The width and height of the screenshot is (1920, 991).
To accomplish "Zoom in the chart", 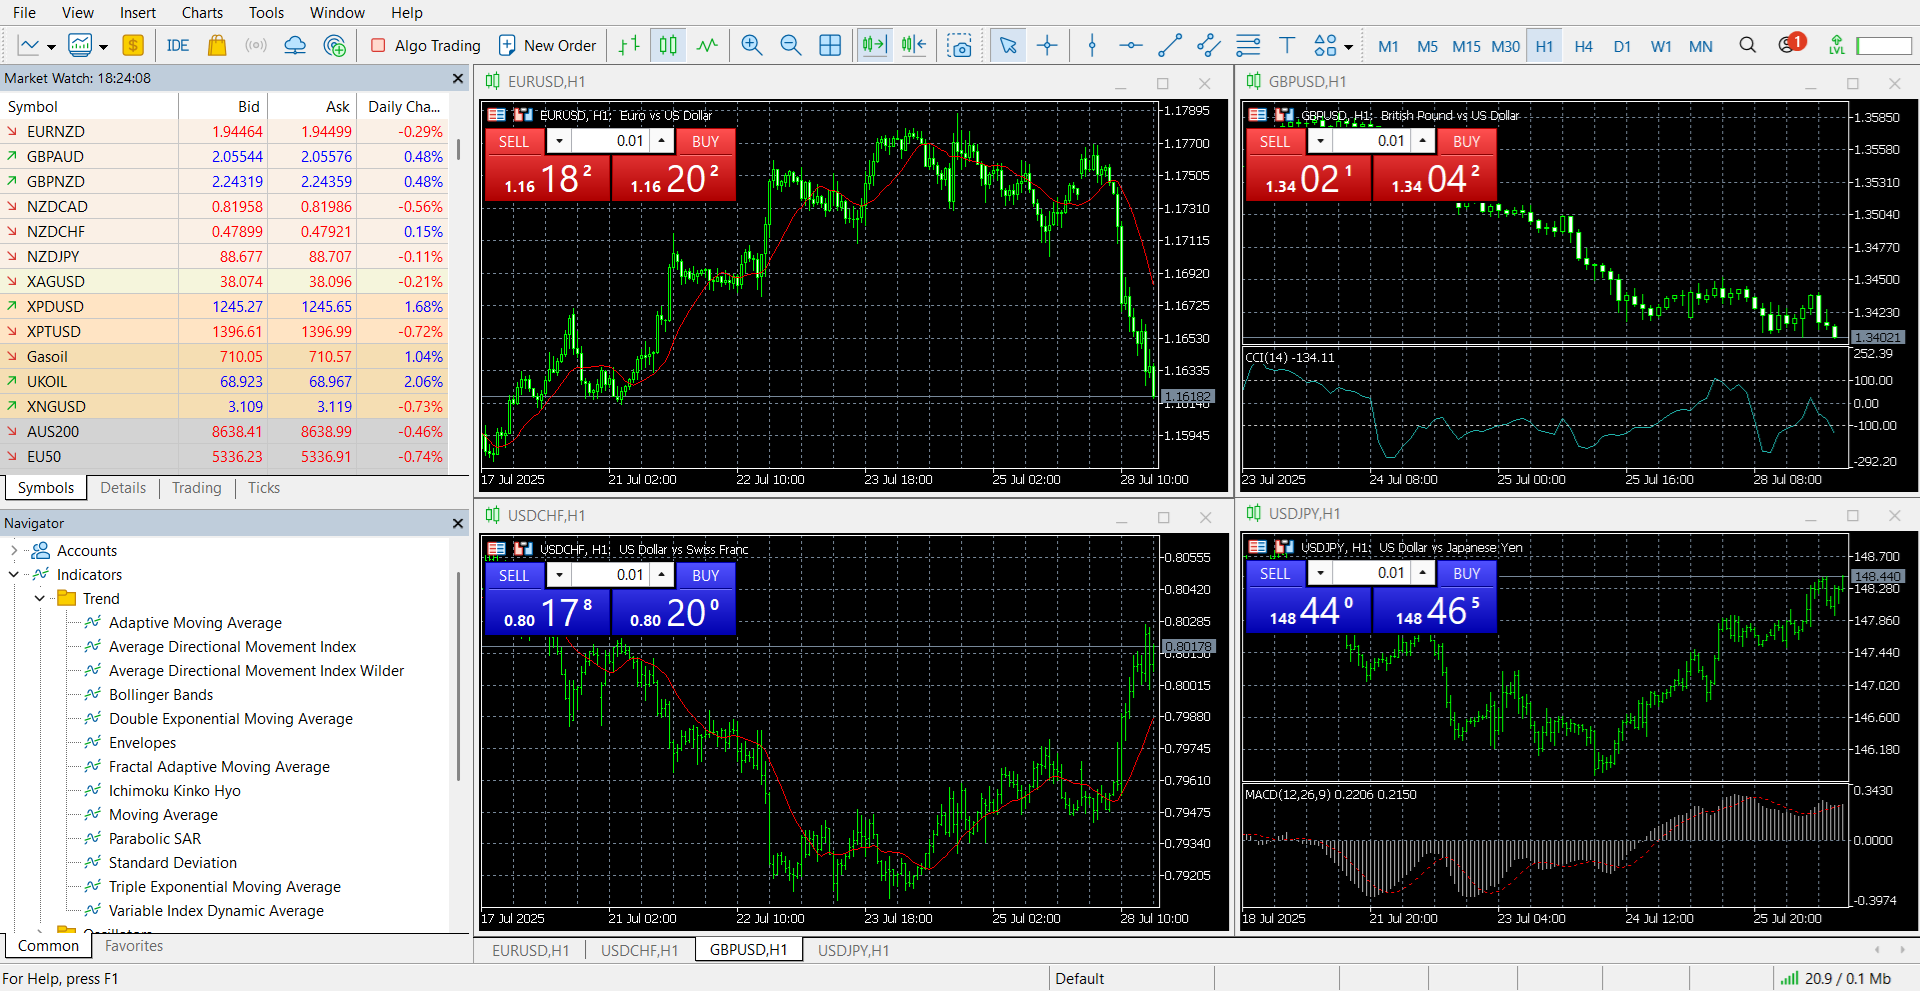I will coord(752,46).
